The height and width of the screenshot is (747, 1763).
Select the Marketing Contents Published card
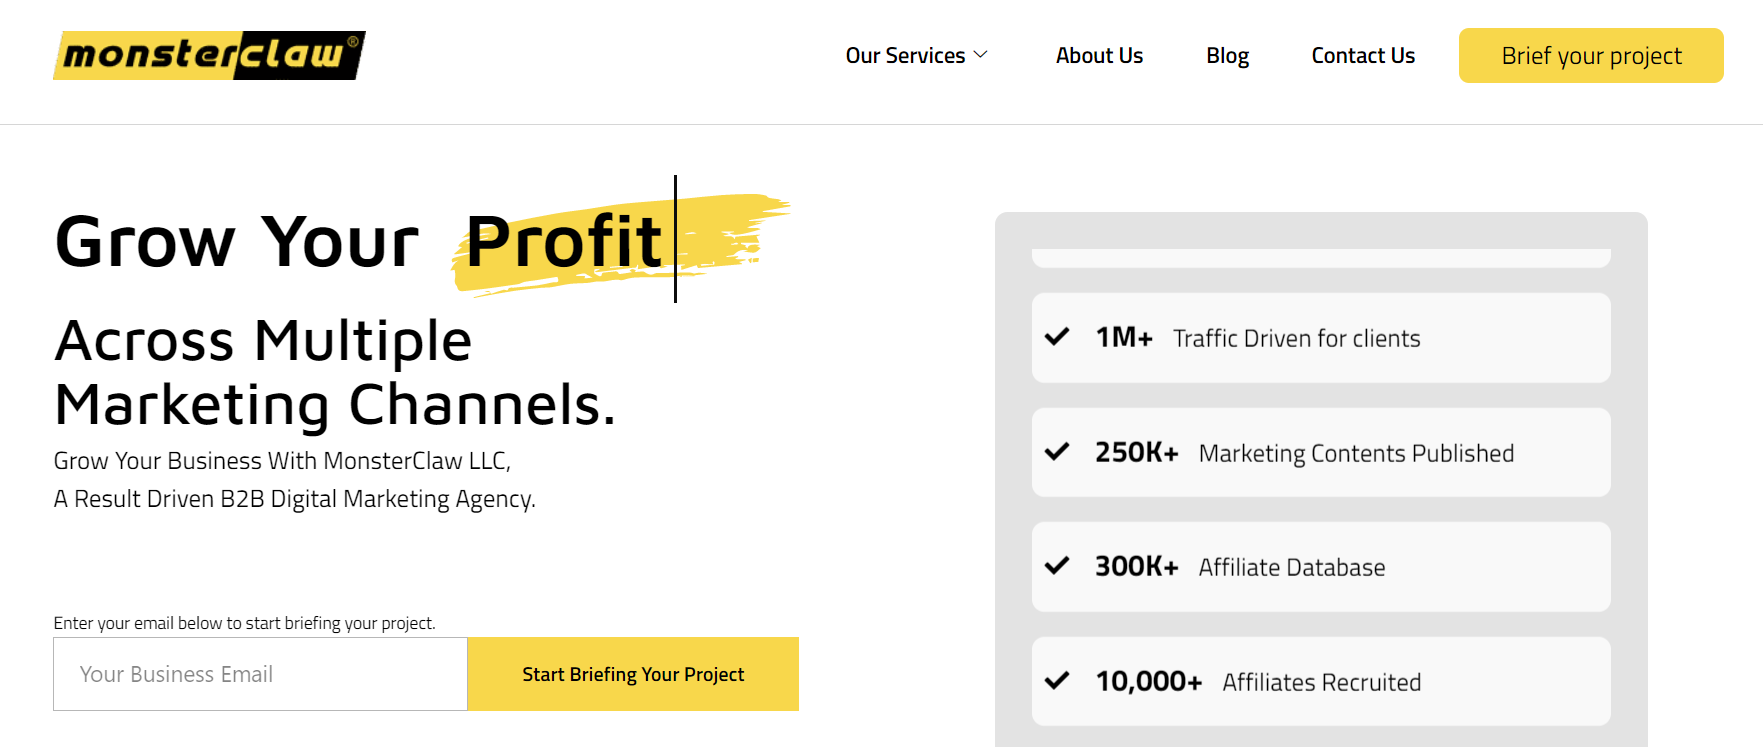(1321, 452)
